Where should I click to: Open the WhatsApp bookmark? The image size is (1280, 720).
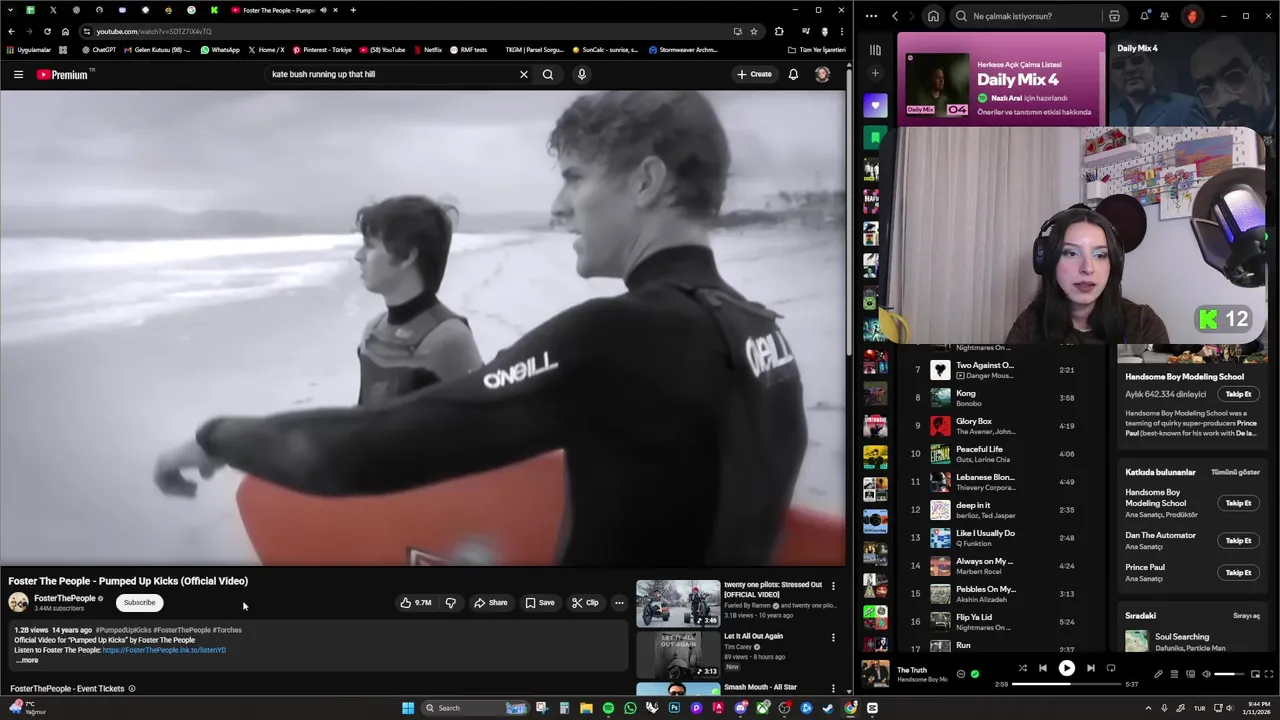coord(220,49)
